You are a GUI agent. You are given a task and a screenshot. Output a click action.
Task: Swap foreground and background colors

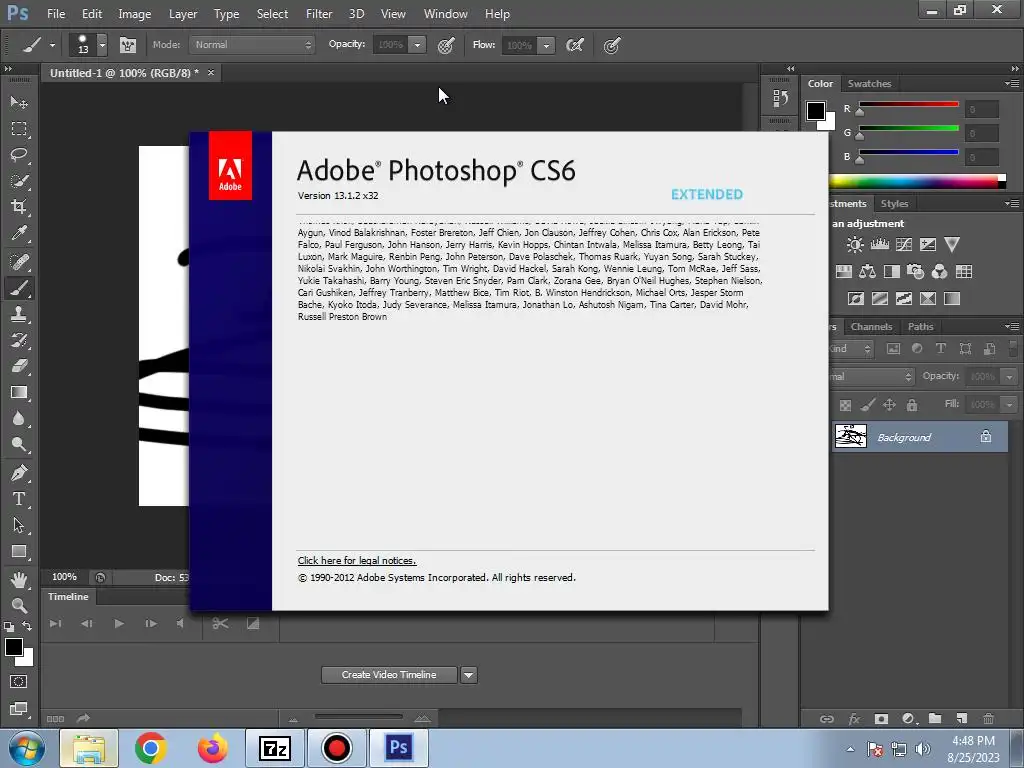(x=27, y=626)
